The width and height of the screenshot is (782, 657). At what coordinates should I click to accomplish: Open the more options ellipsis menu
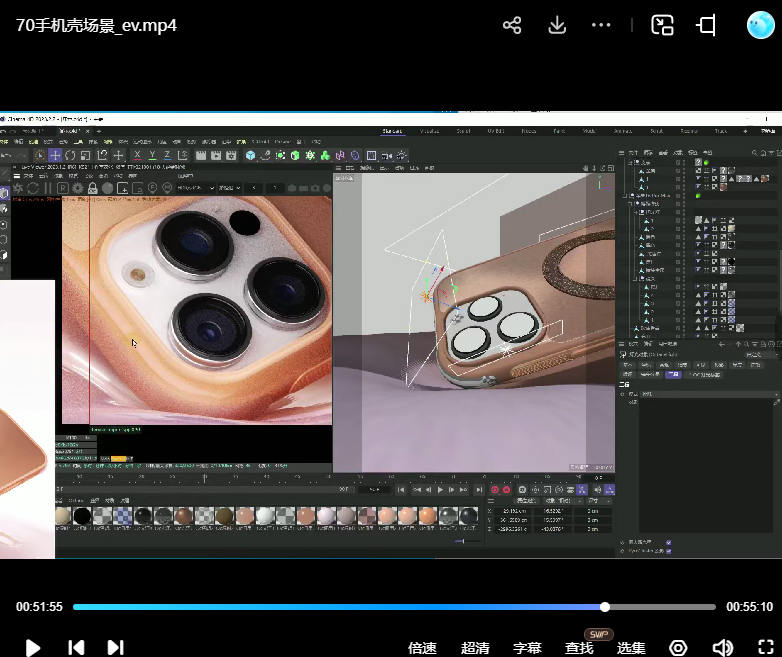point(601,25)
